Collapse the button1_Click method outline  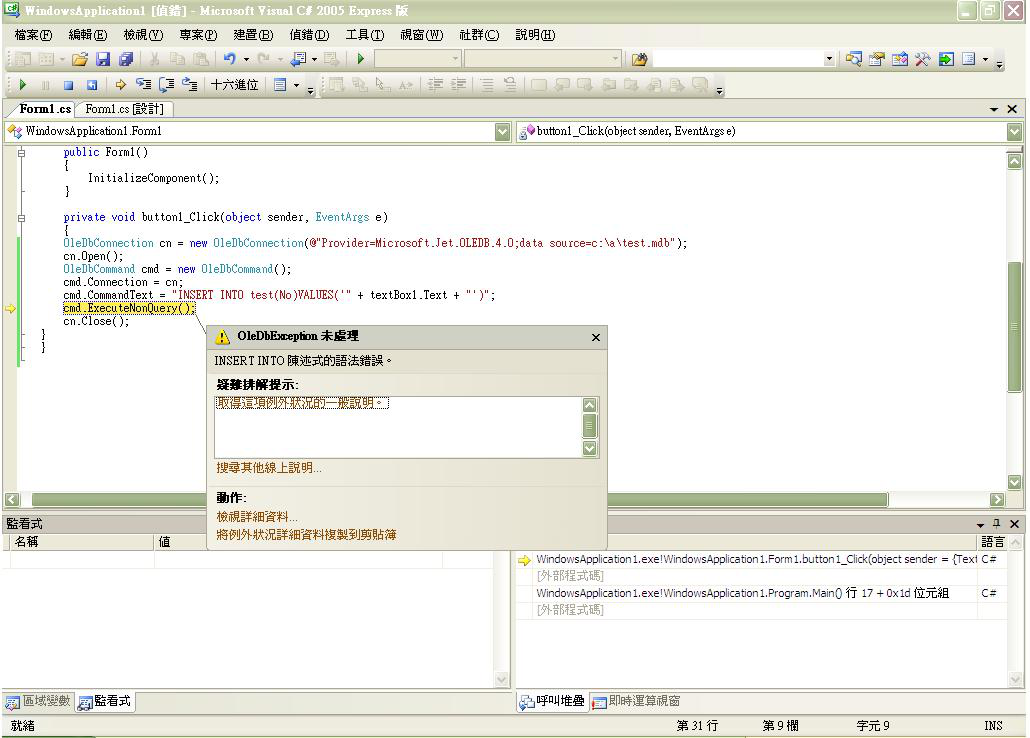[x=21, y=217]
